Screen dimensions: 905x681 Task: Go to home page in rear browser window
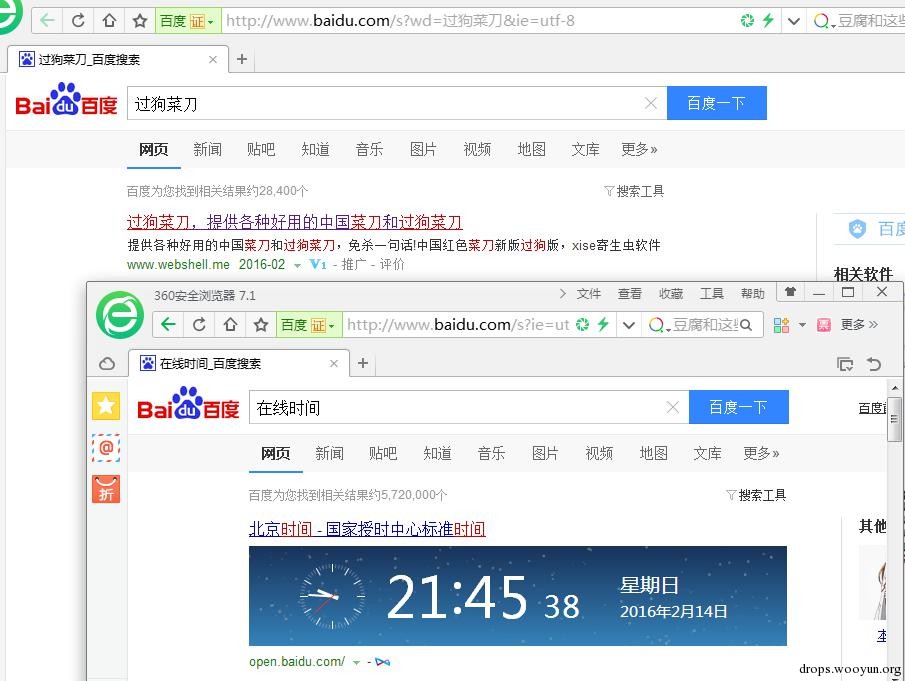[x=109, y=21]
